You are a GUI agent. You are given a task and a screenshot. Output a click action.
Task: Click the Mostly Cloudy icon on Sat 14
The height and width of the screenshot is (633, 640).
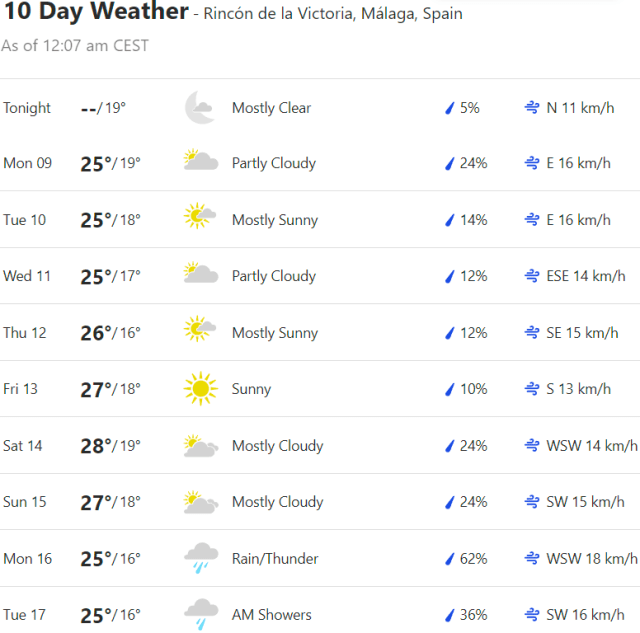tap(200, 446)
